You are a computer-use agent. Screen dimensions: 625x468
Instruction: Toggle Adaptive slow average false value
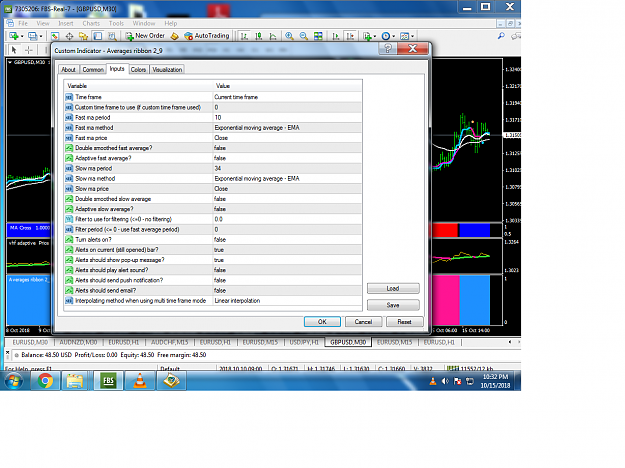pyautogui.click(x=287, y=209)
